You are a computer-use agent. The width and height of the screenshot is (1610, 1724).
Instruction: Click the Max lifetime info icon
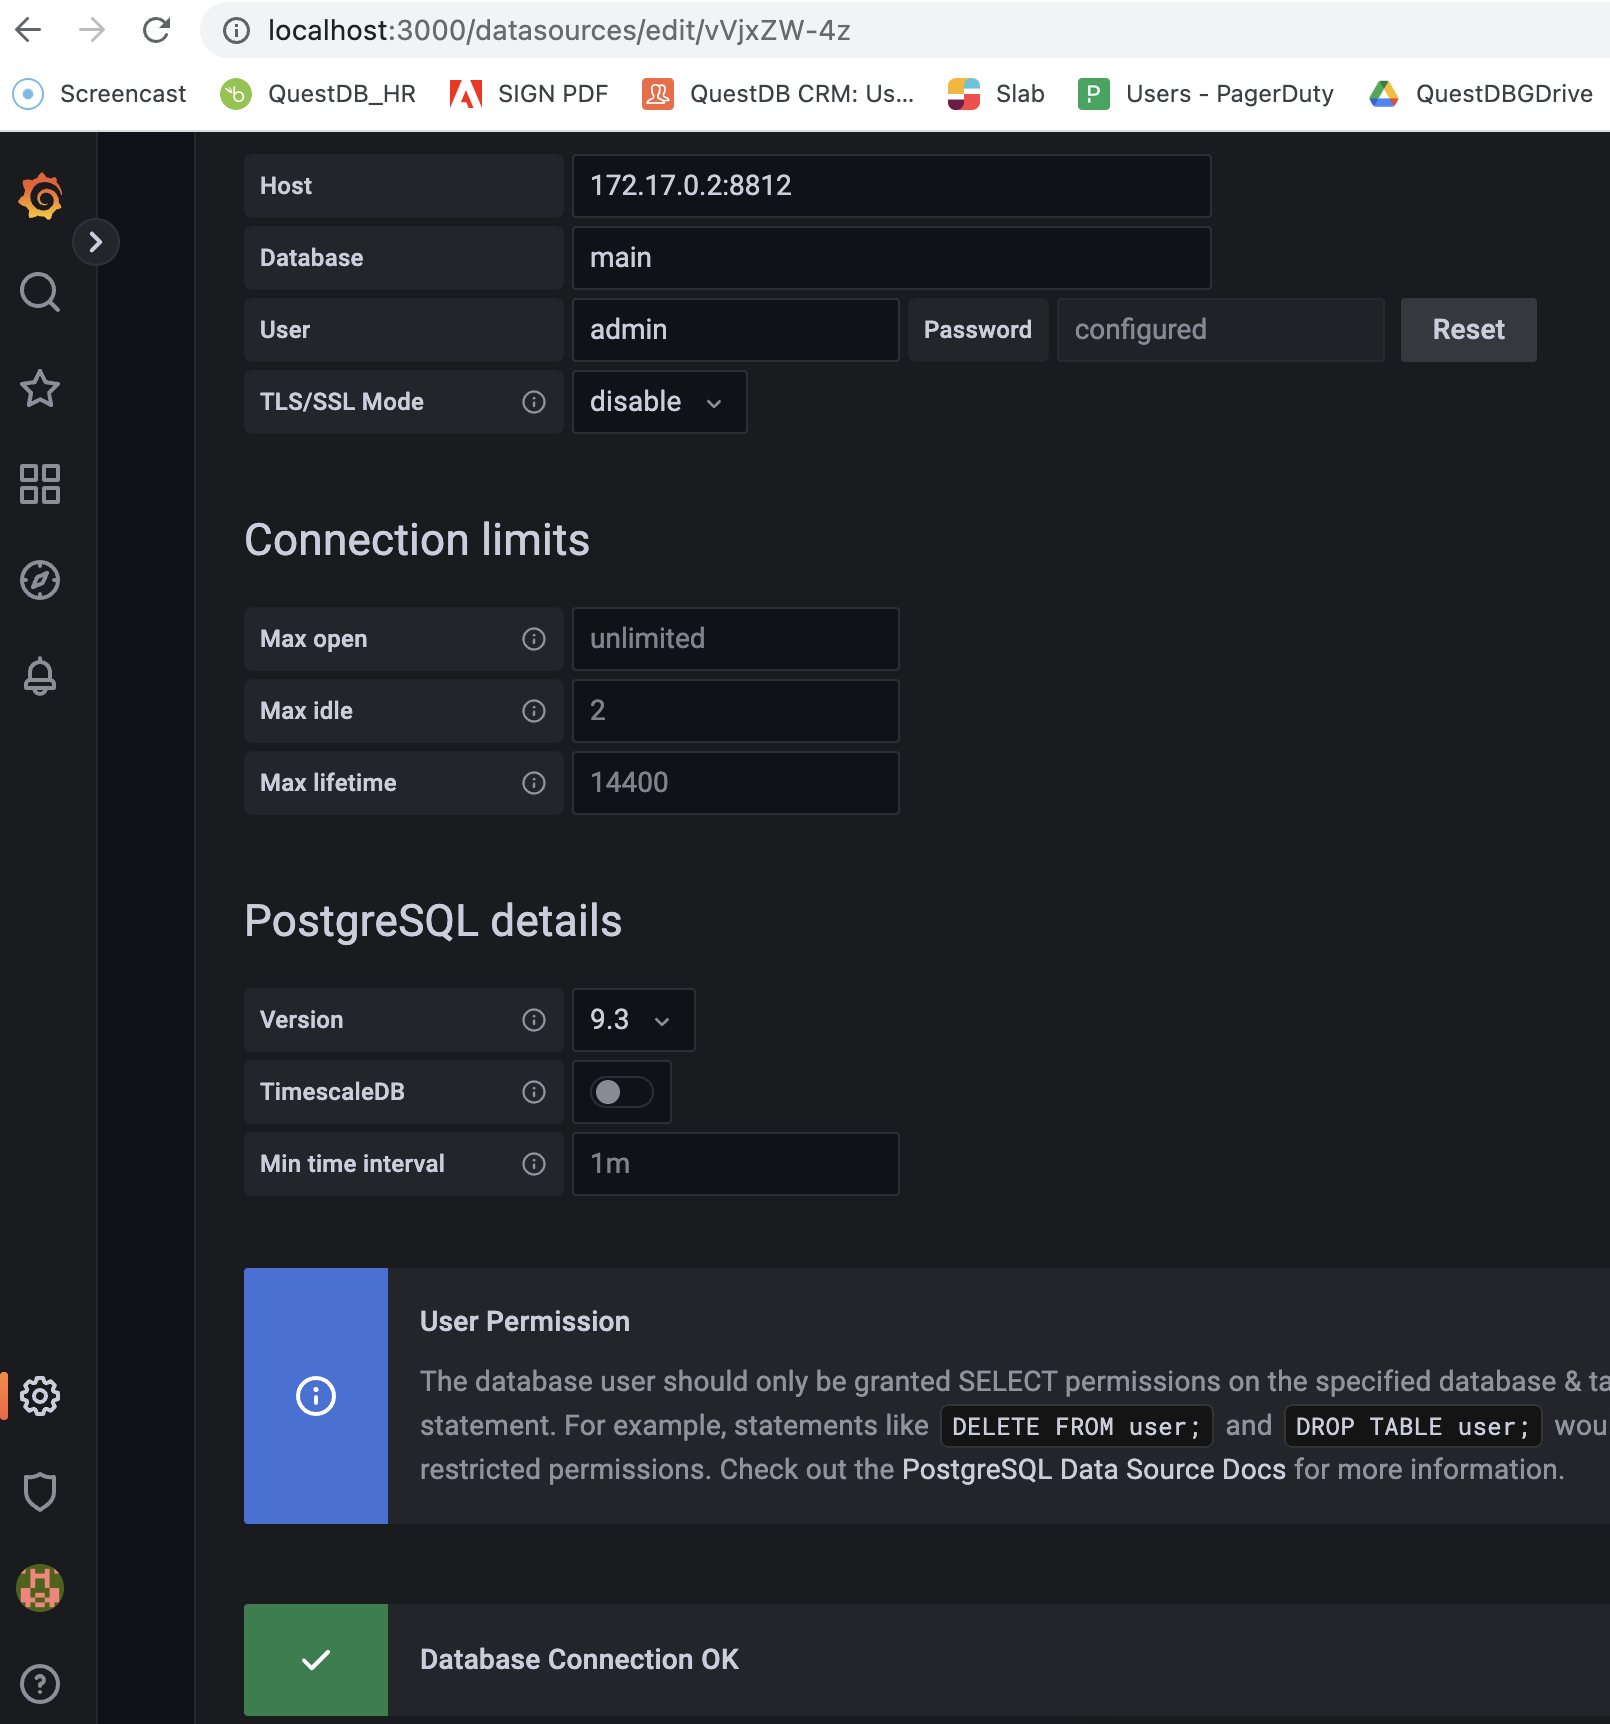534,783
